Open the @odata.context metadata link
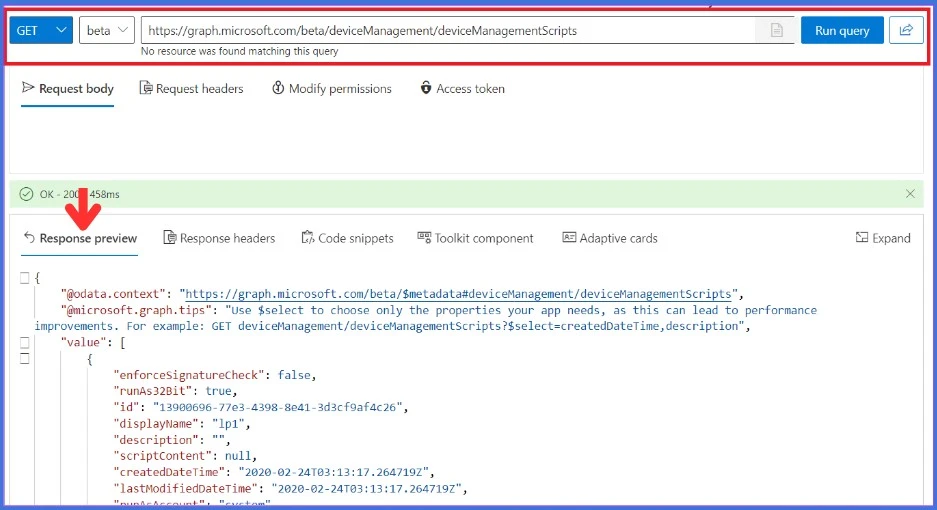This screenshot has width=937, height=510. pos(458,294)
